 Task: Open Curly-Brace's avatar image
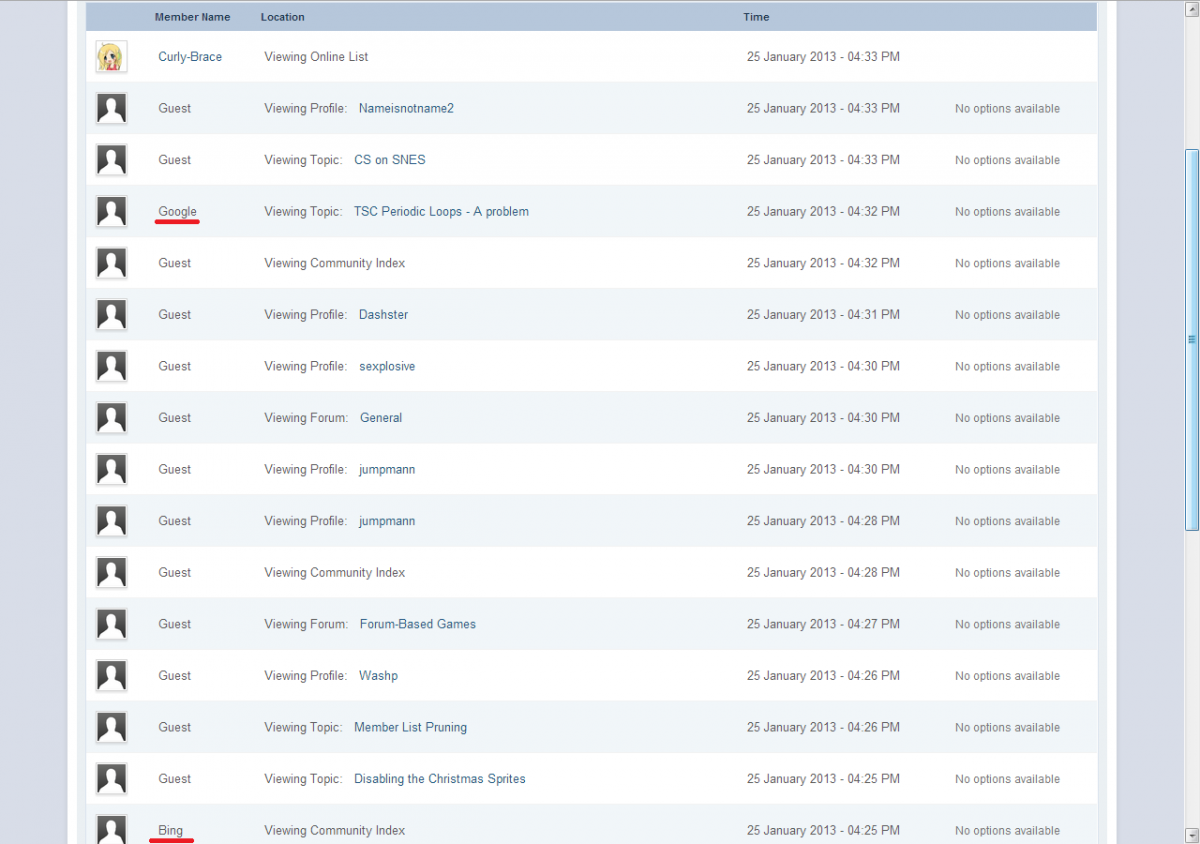(x=111, y=57)
